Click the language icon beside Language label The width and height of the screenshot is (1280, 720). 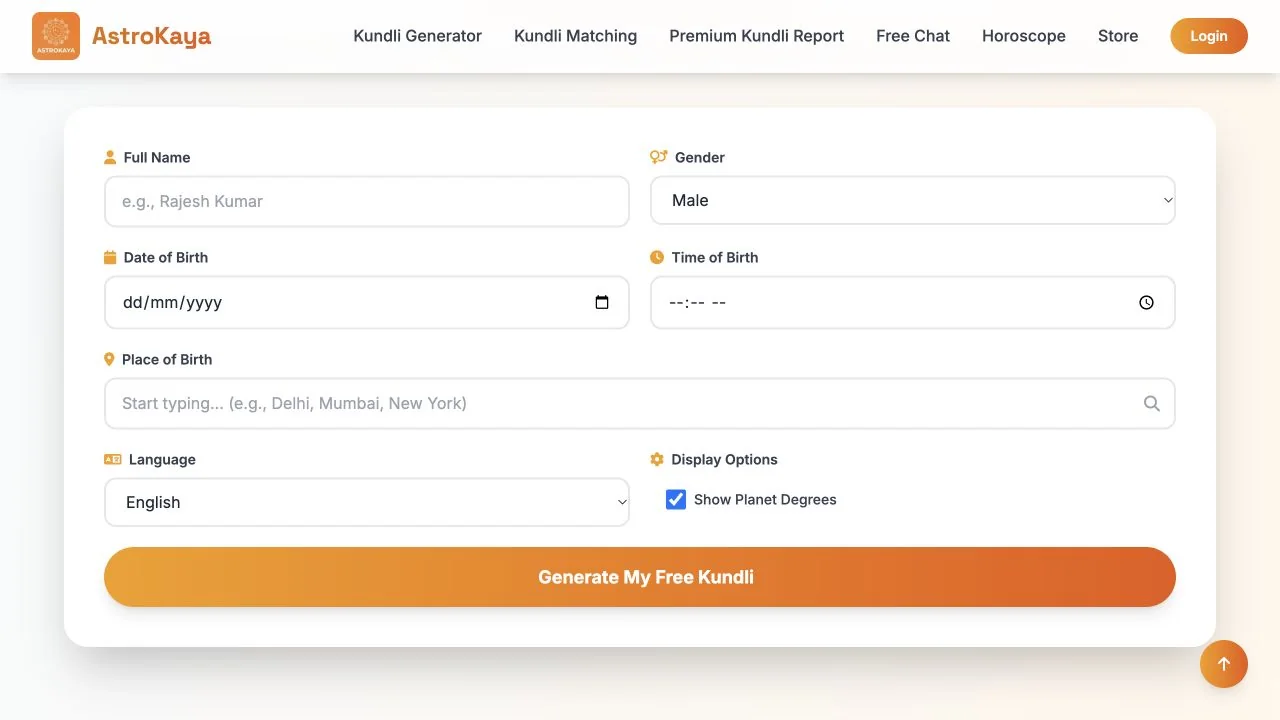[112, 459]
